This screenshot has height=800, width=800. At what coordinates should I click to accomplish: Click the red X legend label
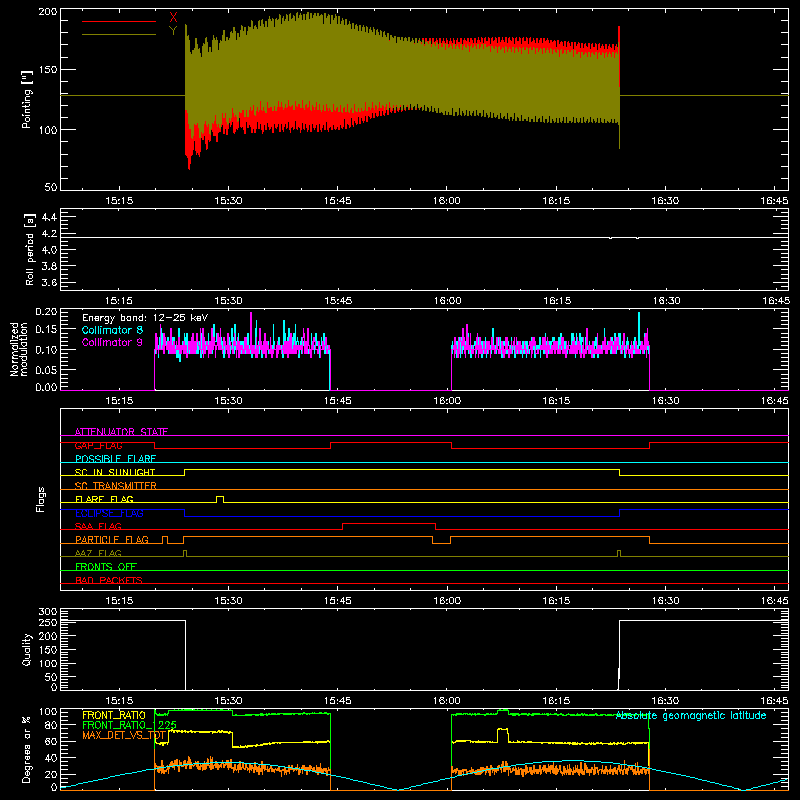click(173, 18)
